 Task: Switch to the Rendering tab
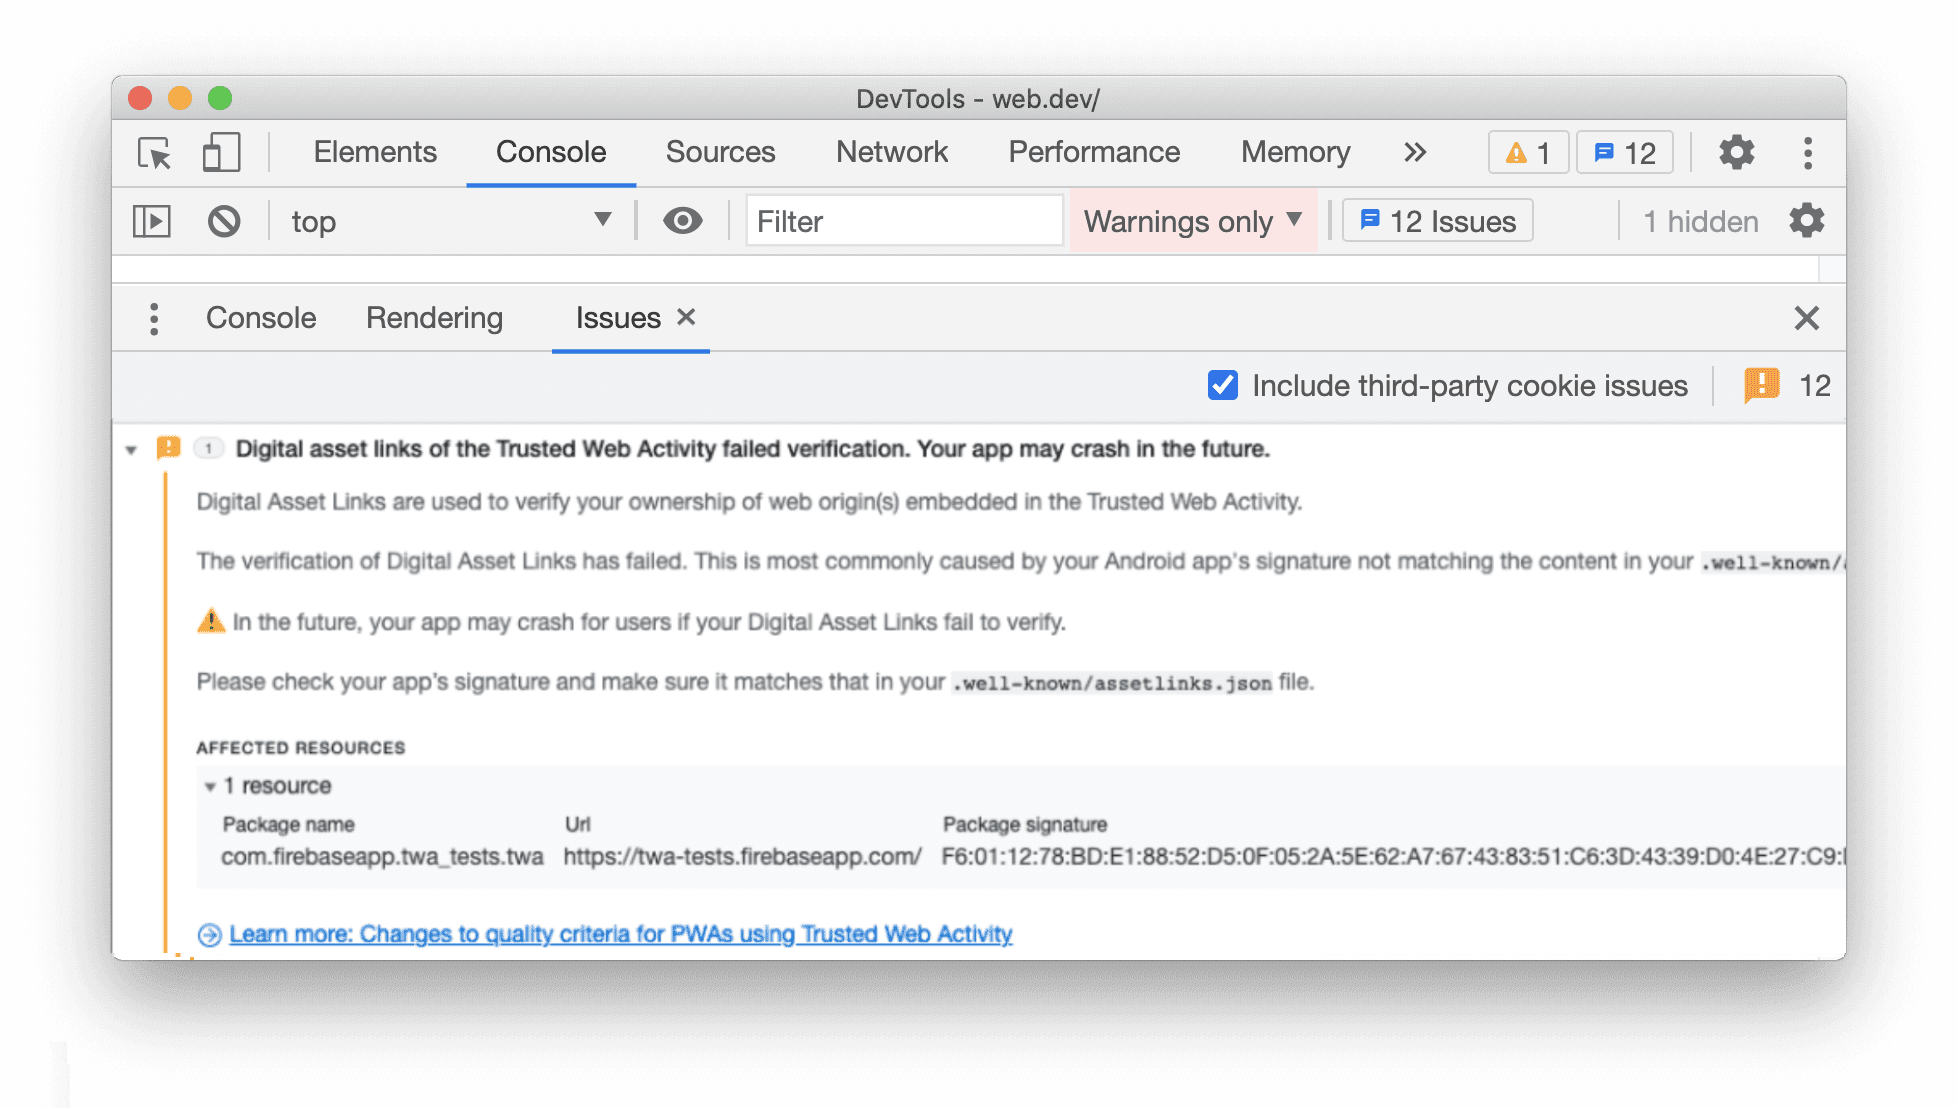(x=433, y=319)
